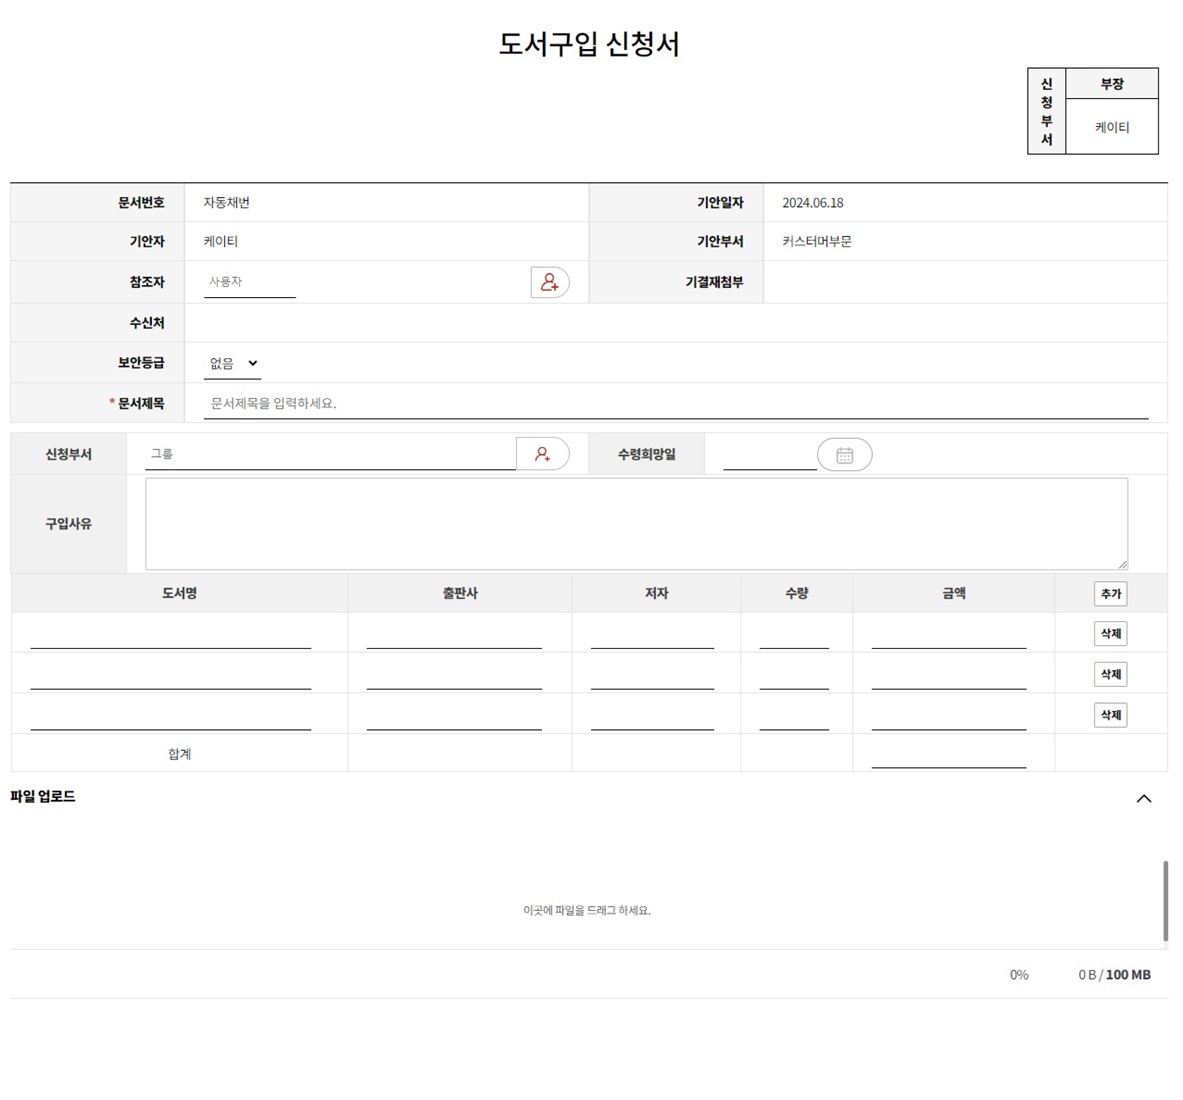Click the file drop area 이곳에 파일을 드래그 하세요
The width and height of the screenshot is (1183, 1100).
click(x=587, y=911)
